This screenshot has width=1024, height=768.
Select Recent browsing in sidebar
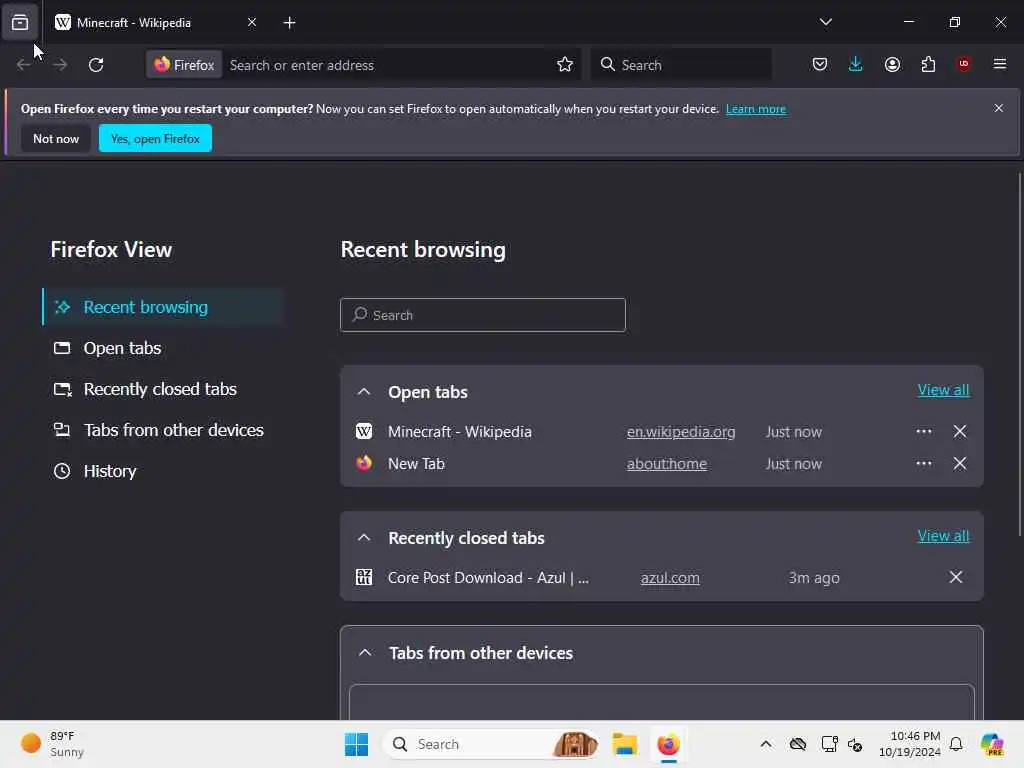163,307
